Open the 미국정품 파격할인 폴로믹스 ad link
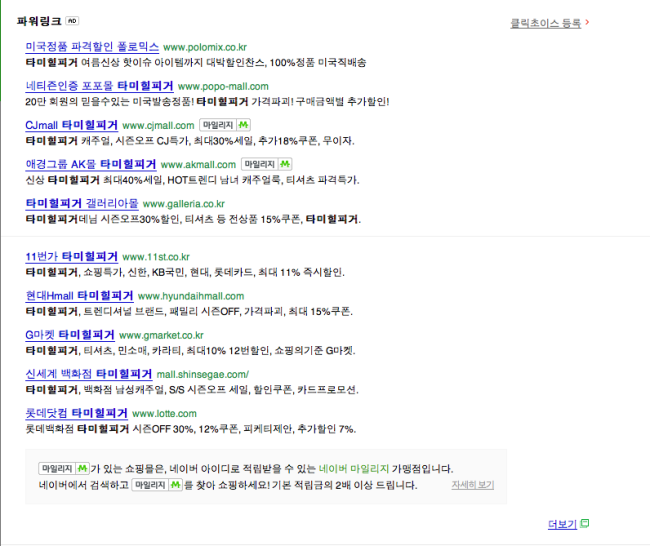650x546 pixels. 92,46
